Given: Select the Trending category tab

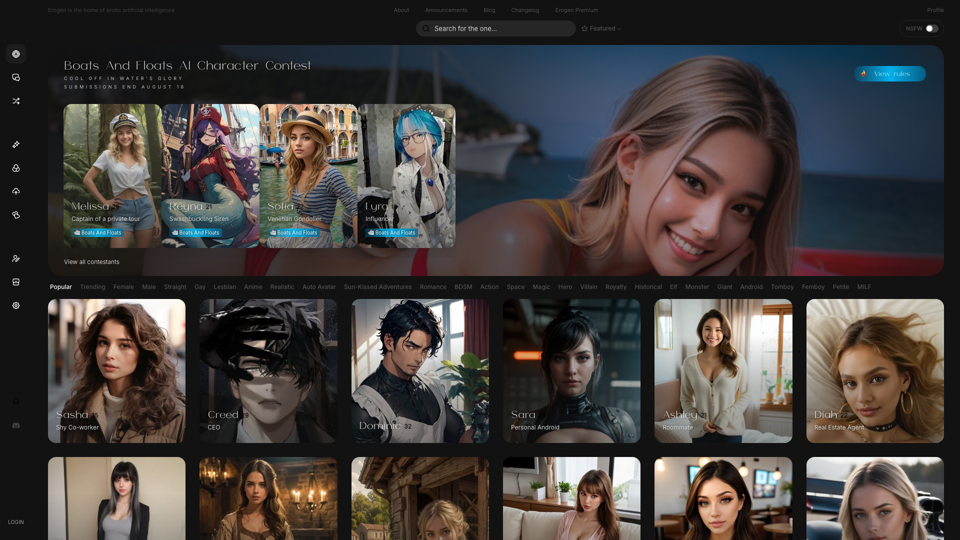Looking at the screenshot, I should tap(92, 287).
